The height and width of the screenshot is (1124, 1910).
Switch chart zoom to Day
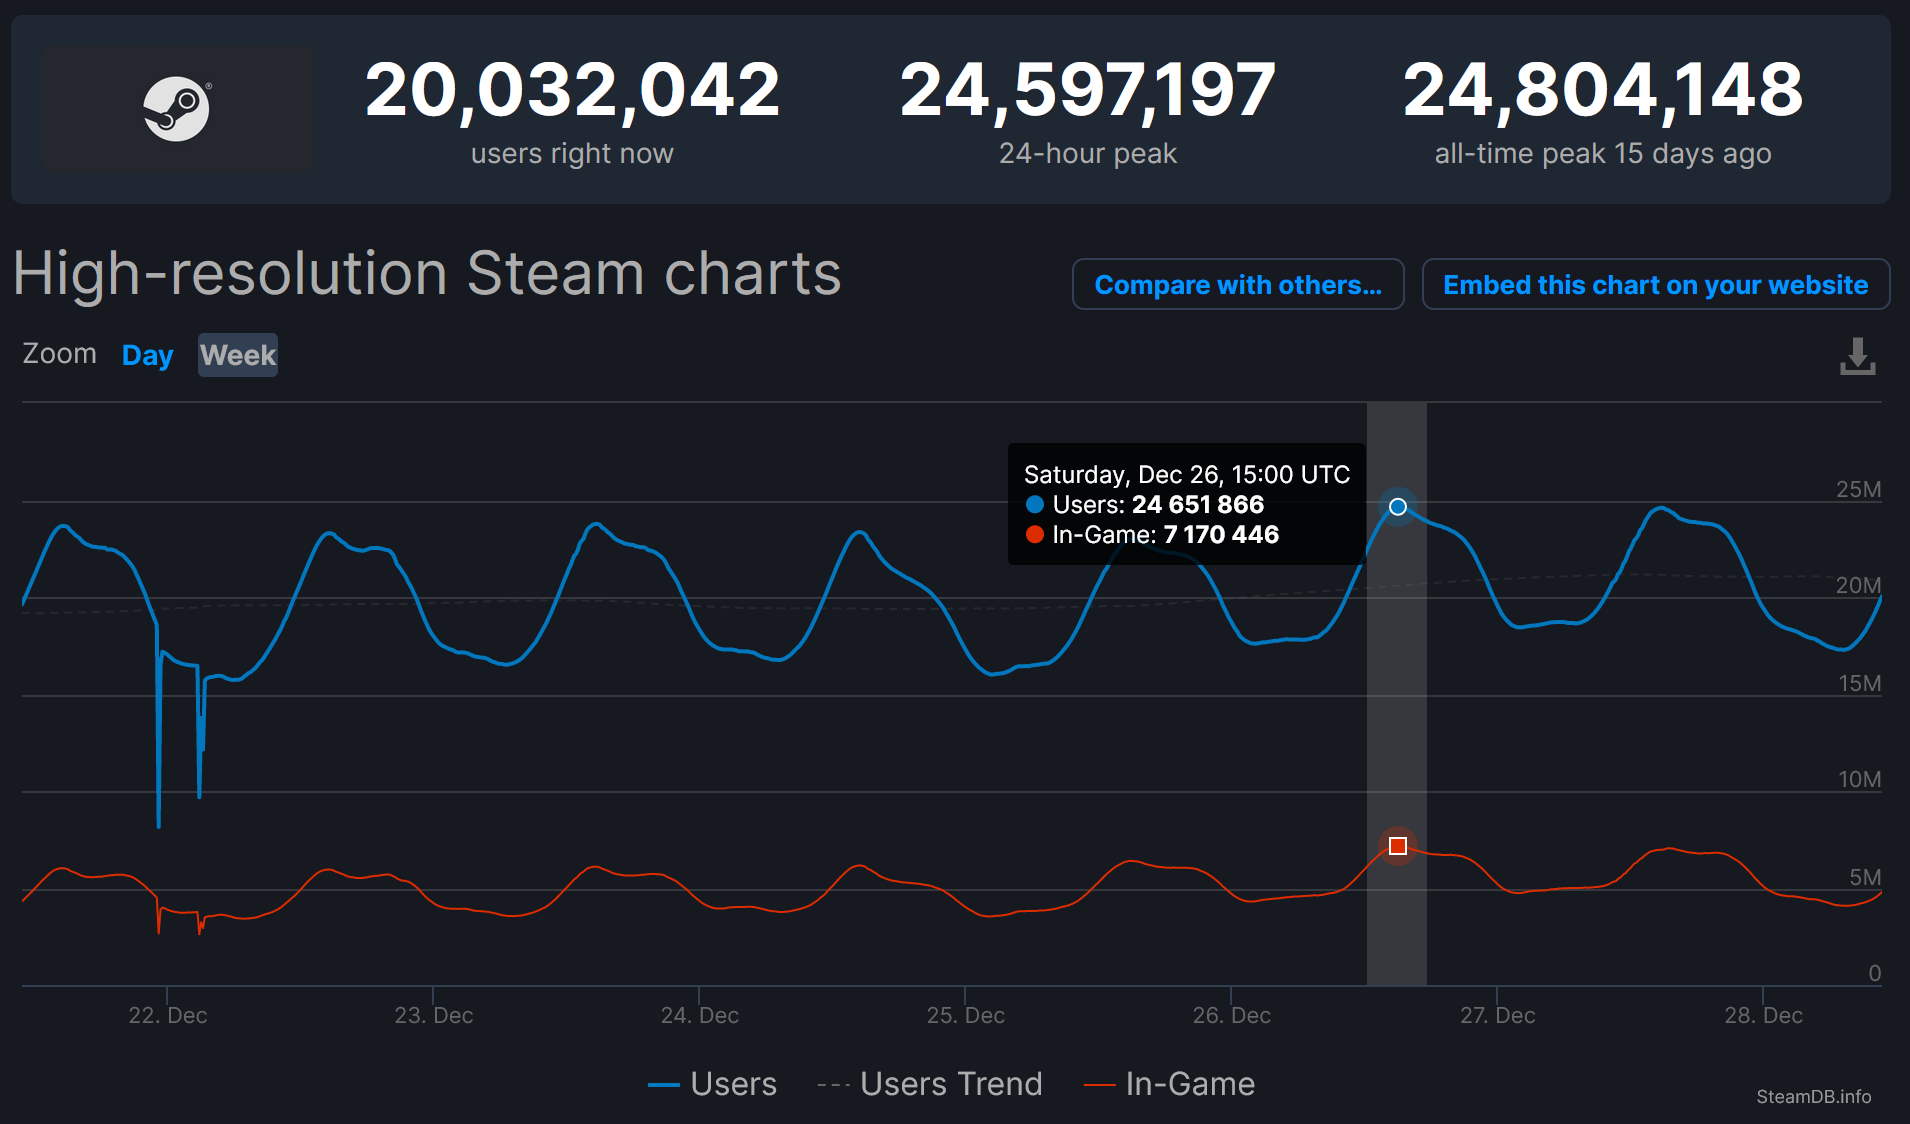(146, 355)
